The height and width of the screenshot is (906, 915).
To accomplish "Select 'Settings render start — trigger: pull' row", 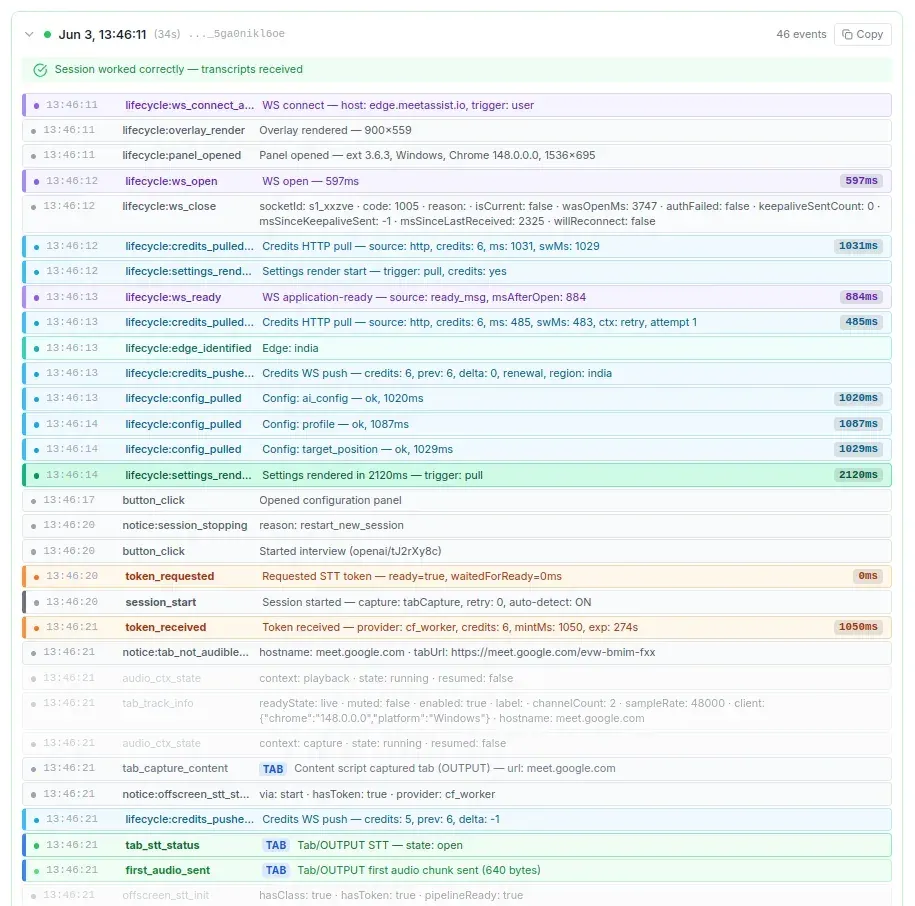I will [x=457, y=271].
